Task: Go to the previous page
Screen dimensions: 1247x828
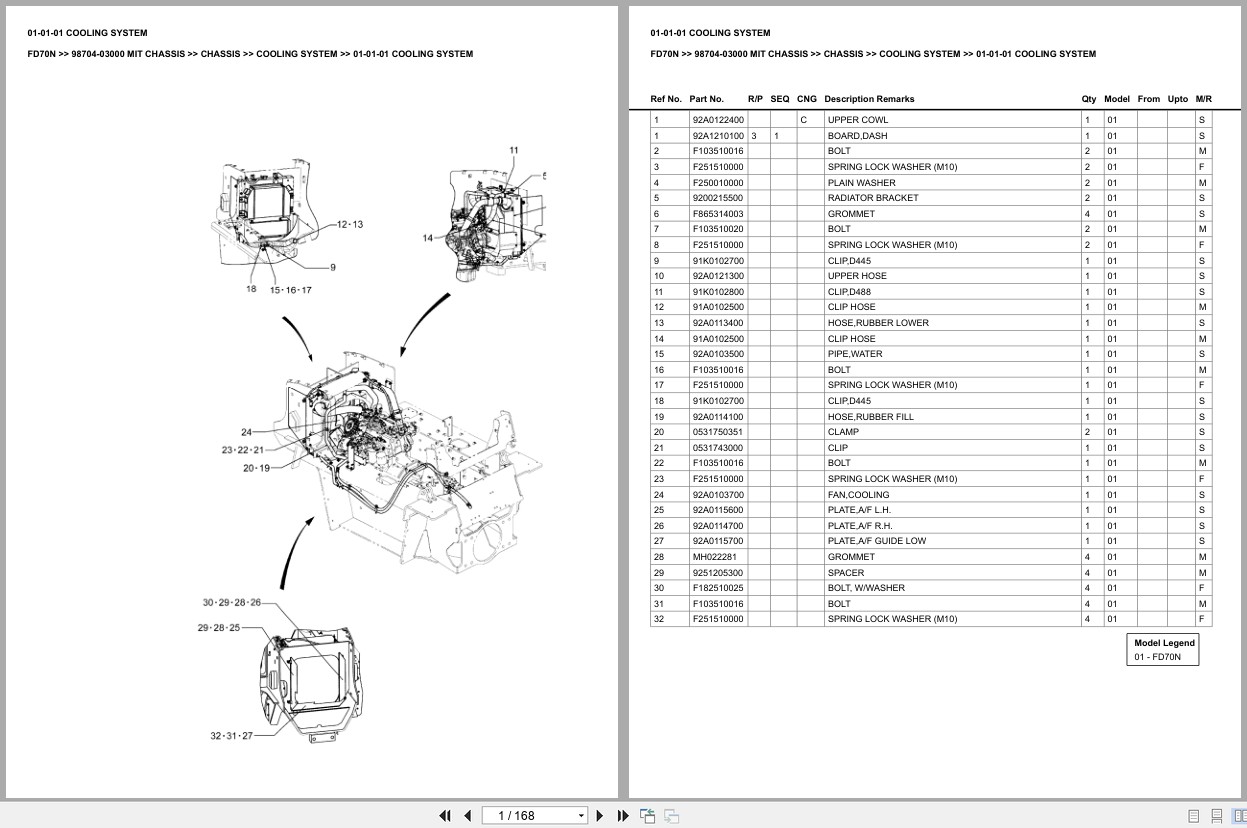Action: tap(467, 816)
